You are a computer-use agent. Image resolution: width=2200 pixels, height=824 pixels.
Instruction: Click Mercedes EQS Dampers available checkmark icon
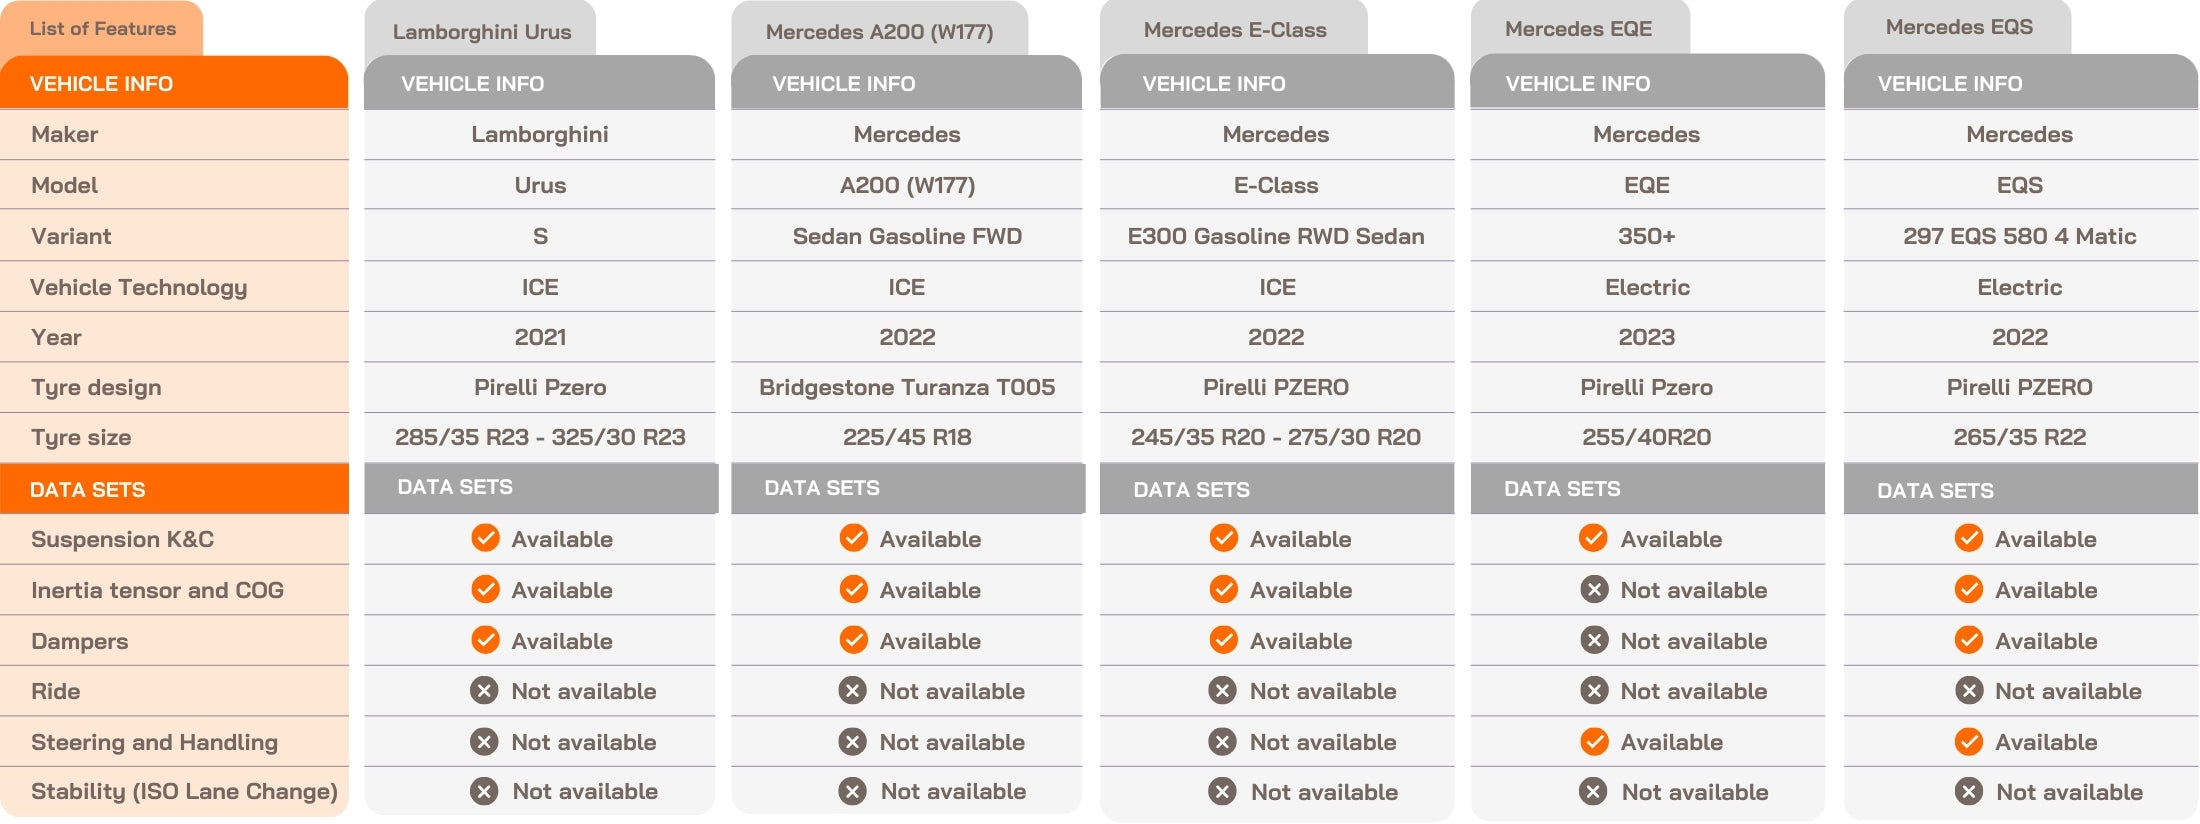coord(1969,640)
